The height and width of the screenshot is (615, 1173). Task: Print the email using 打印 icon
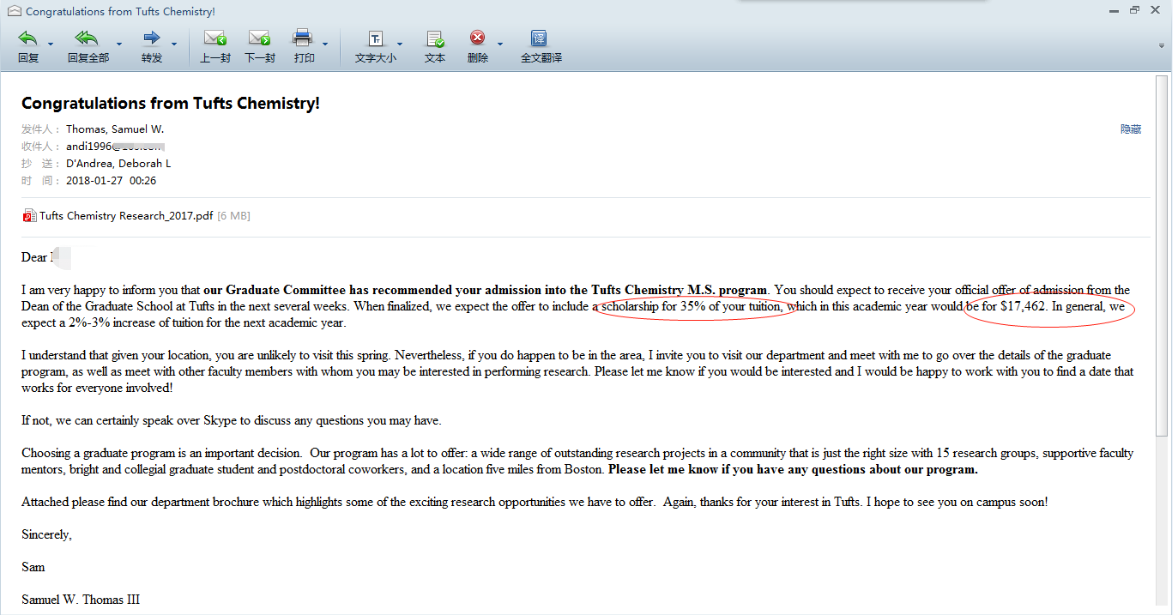point(302,40)
